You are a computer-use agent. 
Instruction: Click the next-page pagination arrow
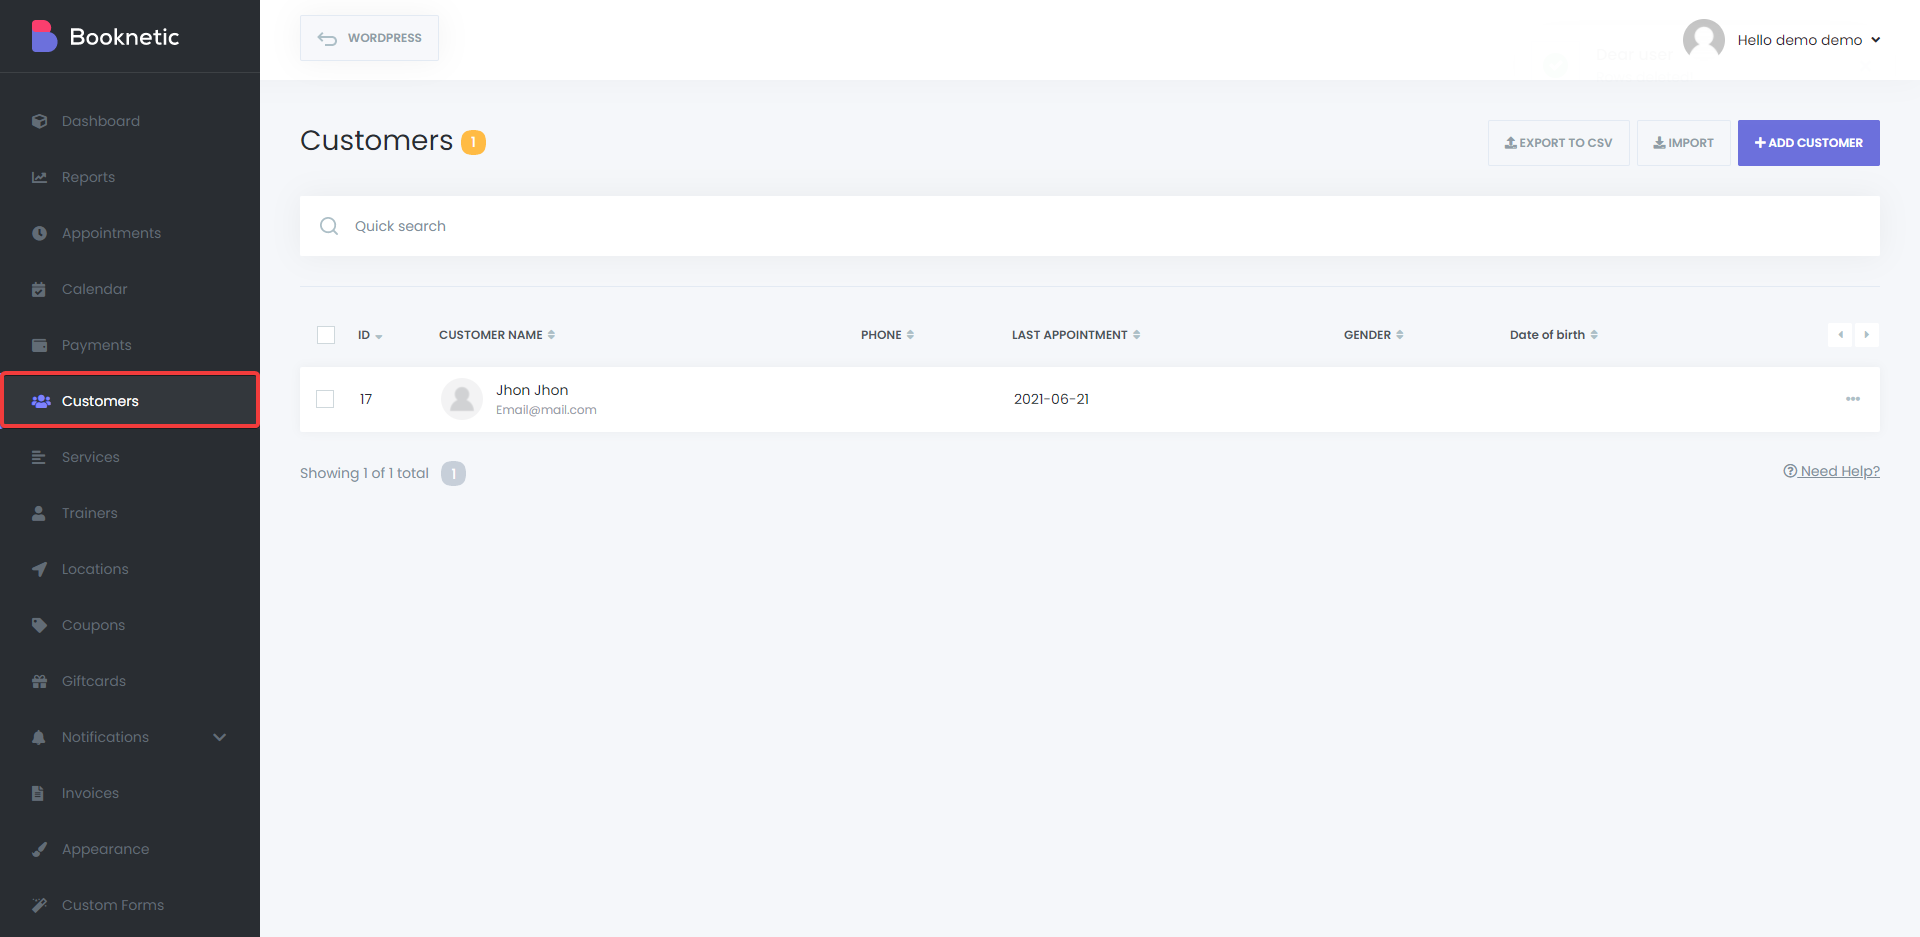pos(1867,335)
